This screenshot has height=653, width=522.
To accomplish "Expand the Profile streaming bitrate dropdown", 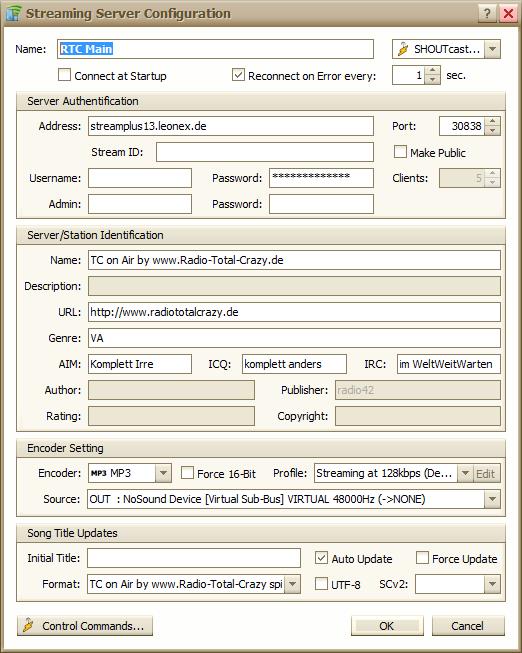I will pos(465,473).
